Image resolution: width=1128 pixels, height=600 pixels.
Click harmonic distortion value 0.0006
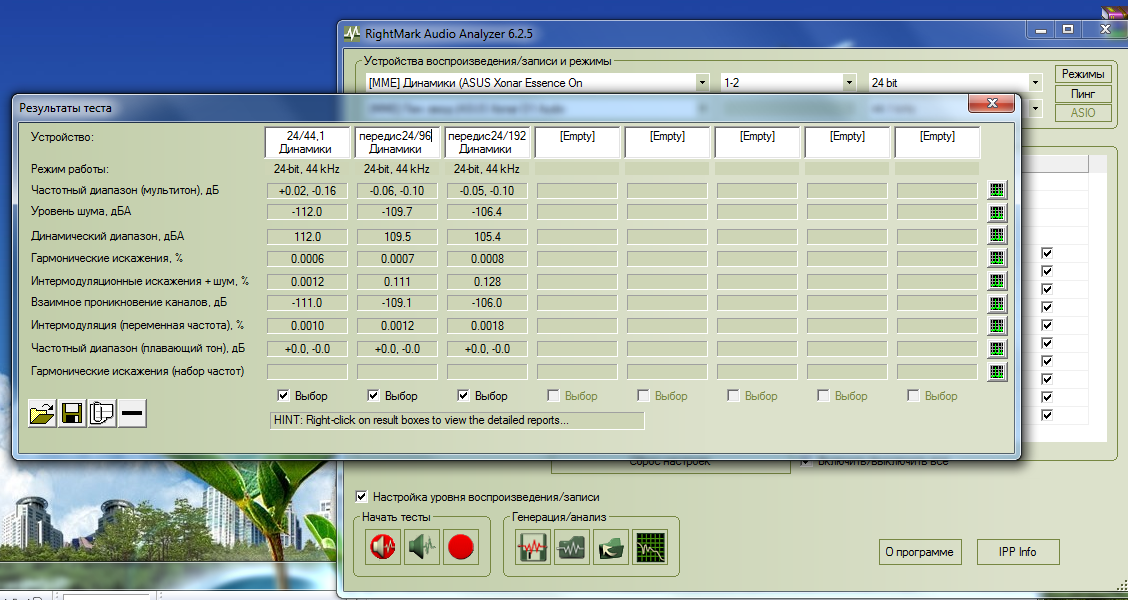[x=307, y=258]
